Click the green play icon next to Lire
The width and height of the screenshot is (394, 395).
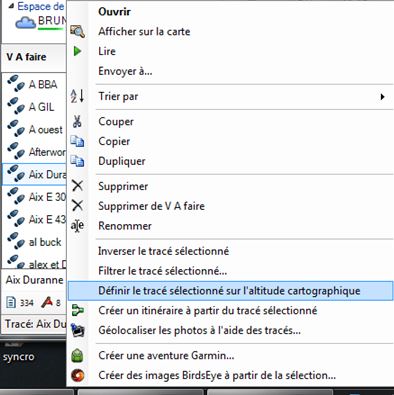pyautogui.click(x=77, y=51)
